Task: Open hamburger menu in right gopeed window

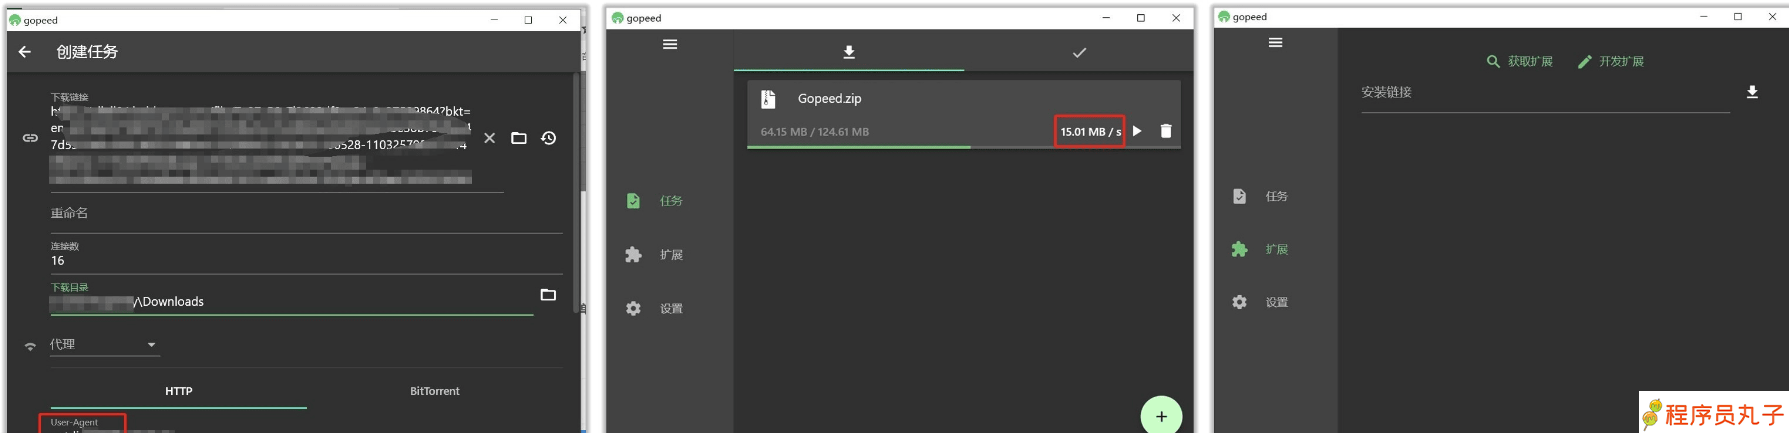Action: 1275,42
